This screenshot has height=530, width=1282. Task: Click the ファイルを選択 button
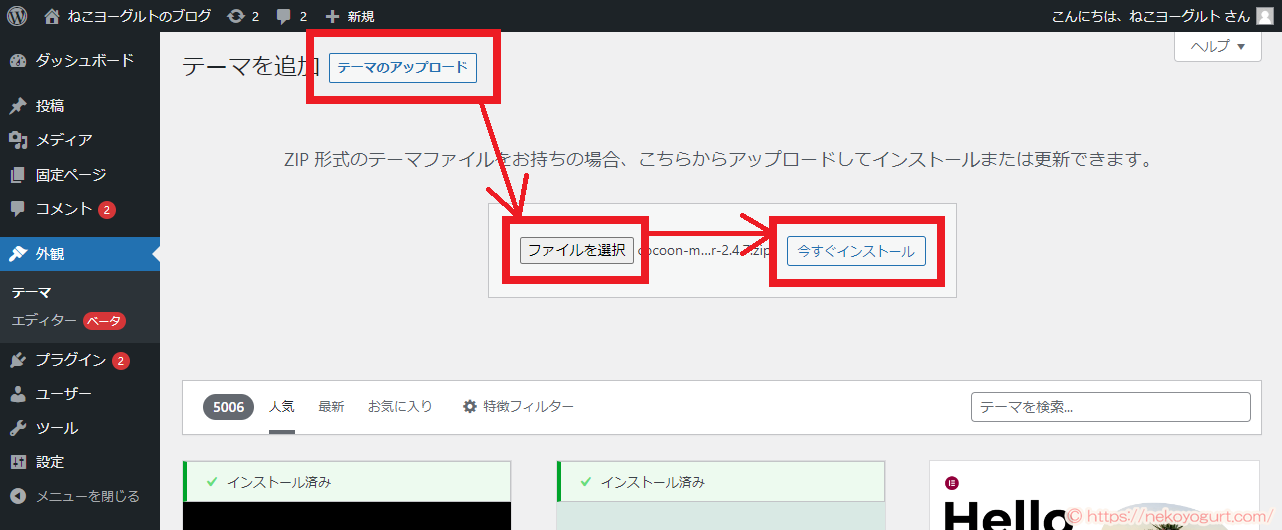click(576, 251)
